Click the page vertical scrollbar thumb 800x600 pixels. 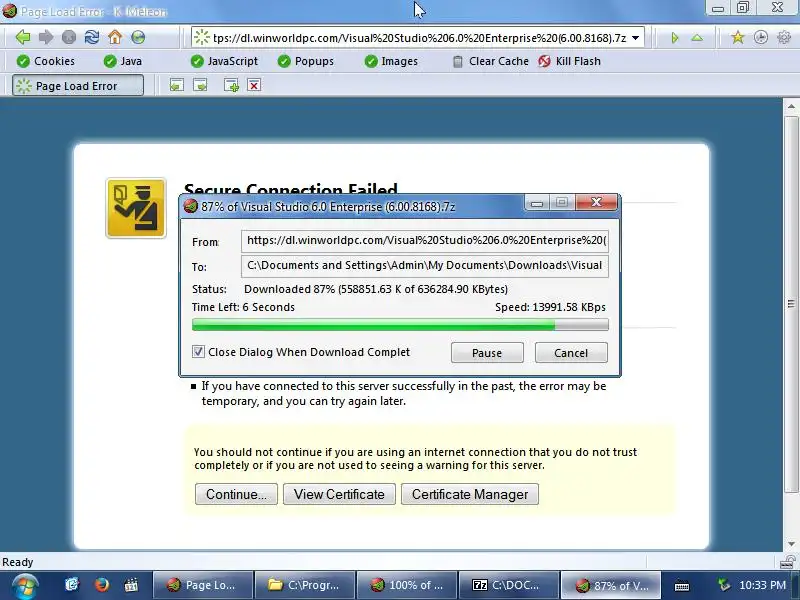point(791,304)
